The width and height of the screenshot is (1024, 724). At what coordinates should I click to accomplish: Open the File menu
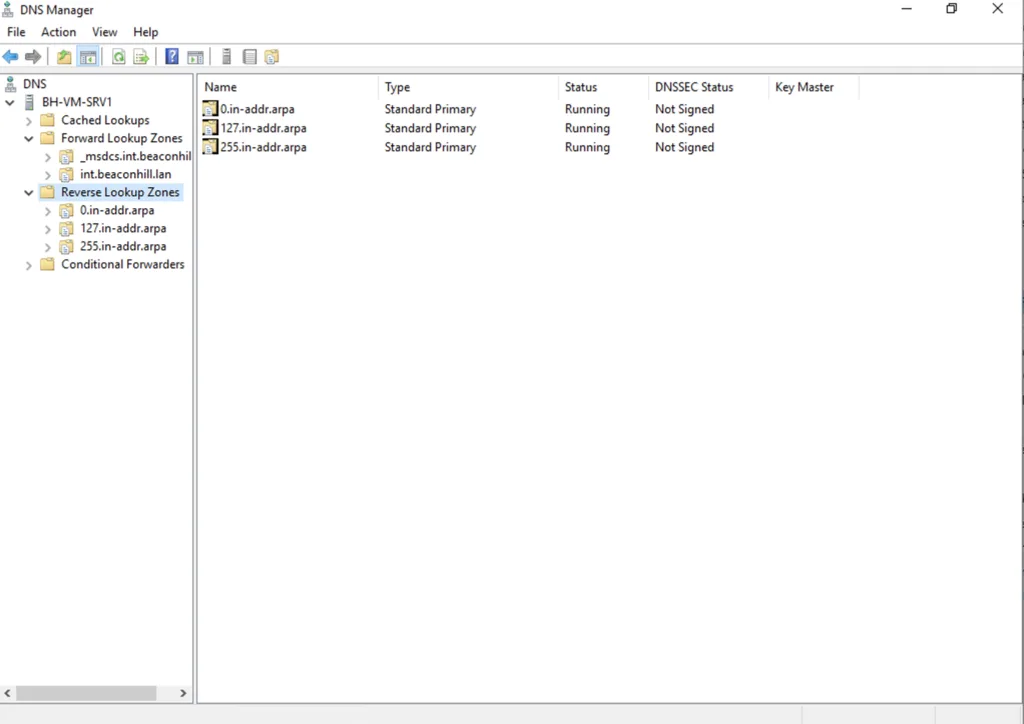click(16, 32)
